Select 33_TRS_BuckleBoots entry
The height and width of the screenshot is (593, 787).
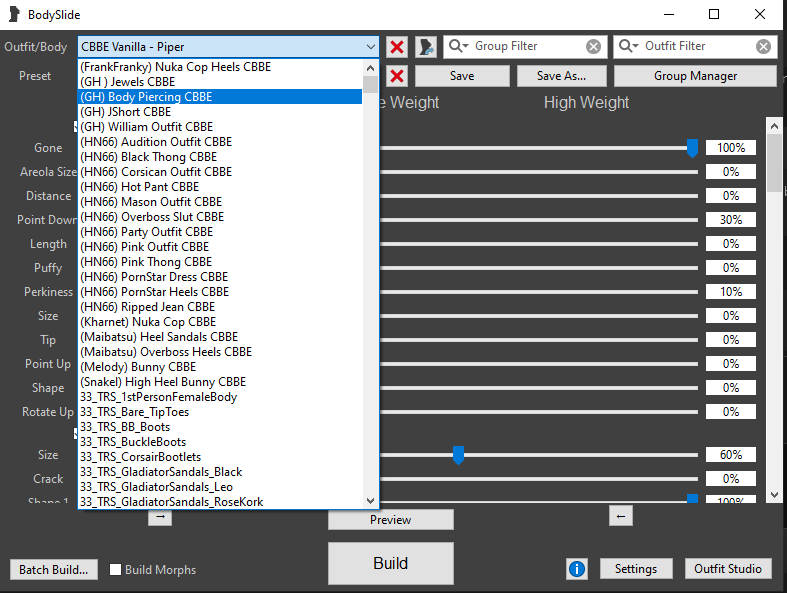pyautogui.click(x=220, y=442)
